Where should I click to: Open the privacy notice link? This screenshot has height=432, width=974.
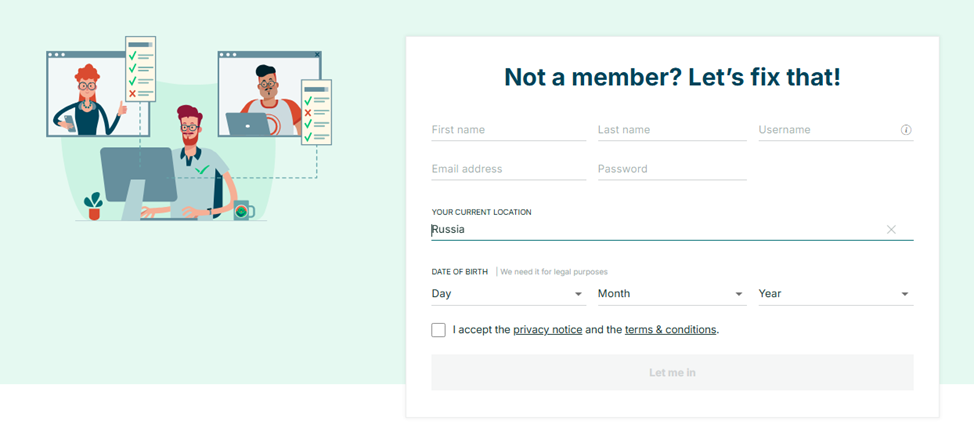pos(547,330)
